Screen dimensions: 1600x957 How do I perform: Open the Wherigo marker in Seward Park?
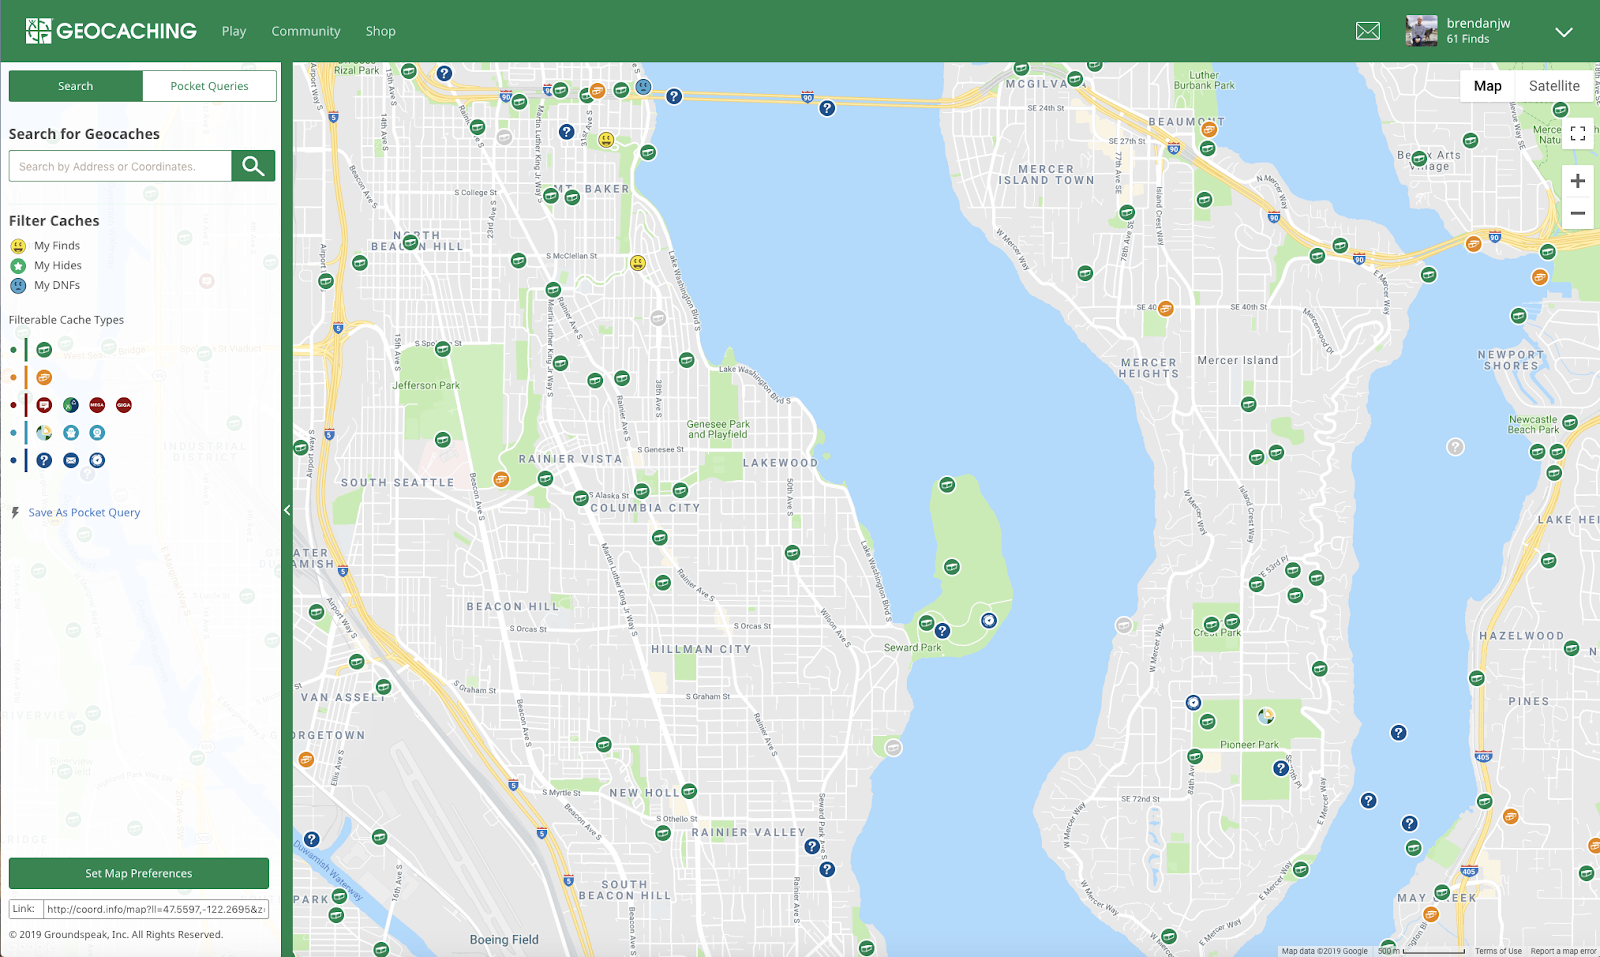(989, 621)
